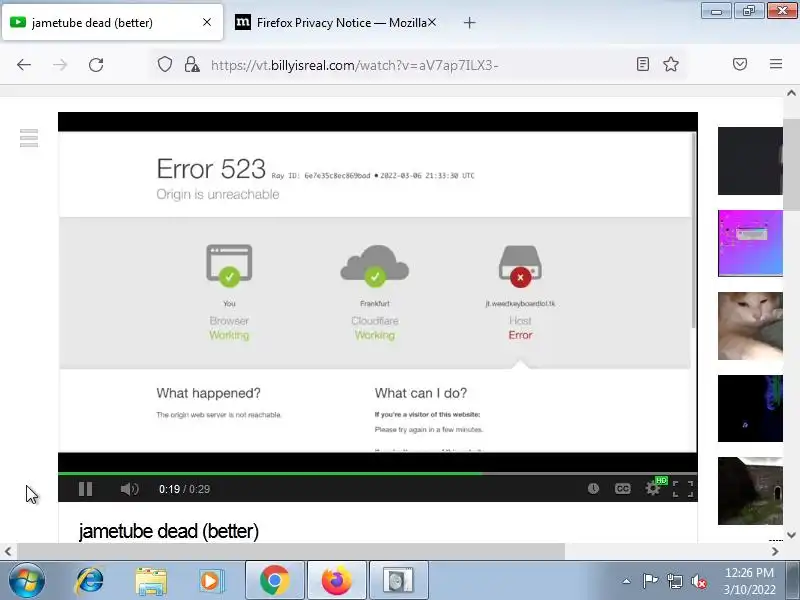Open Action Center flag icon
The image size is (800, 600).
coord(650,581)
